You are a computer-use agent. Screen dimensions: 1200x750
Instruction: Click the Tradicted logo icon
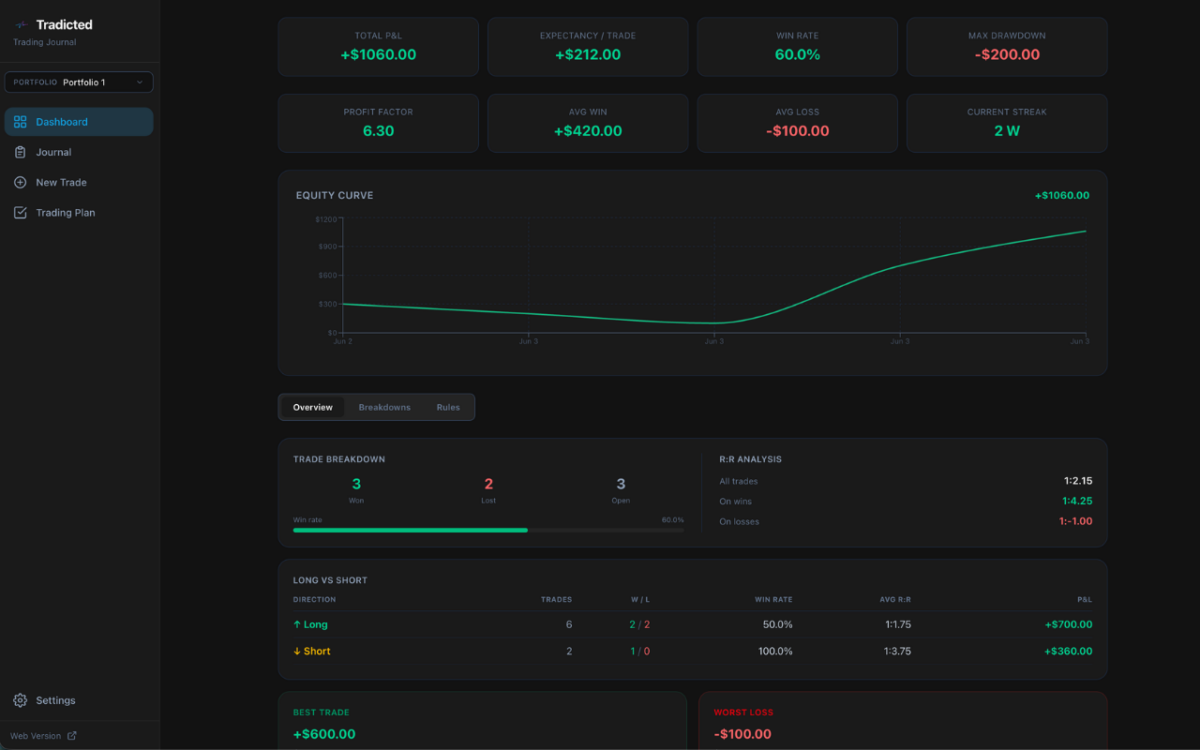click(22, 25)
